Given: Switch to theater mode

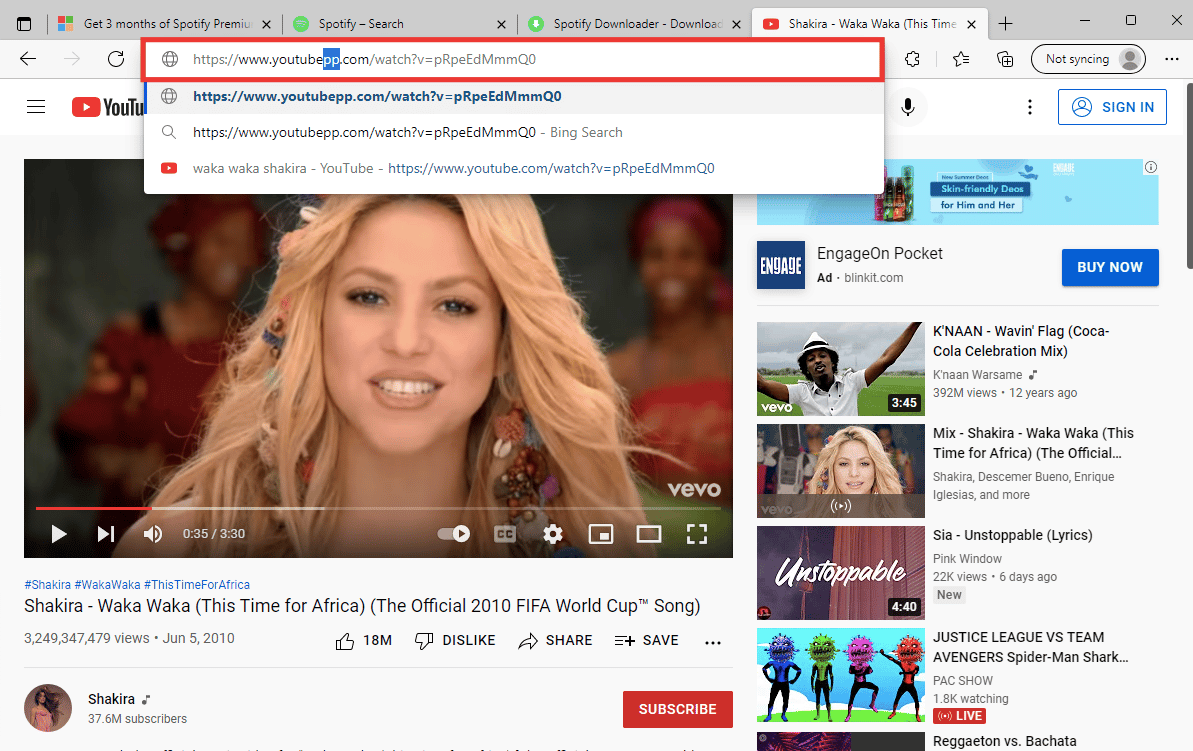Looking at the screenshot, I should pyautogui.click(x=649, y=534).
